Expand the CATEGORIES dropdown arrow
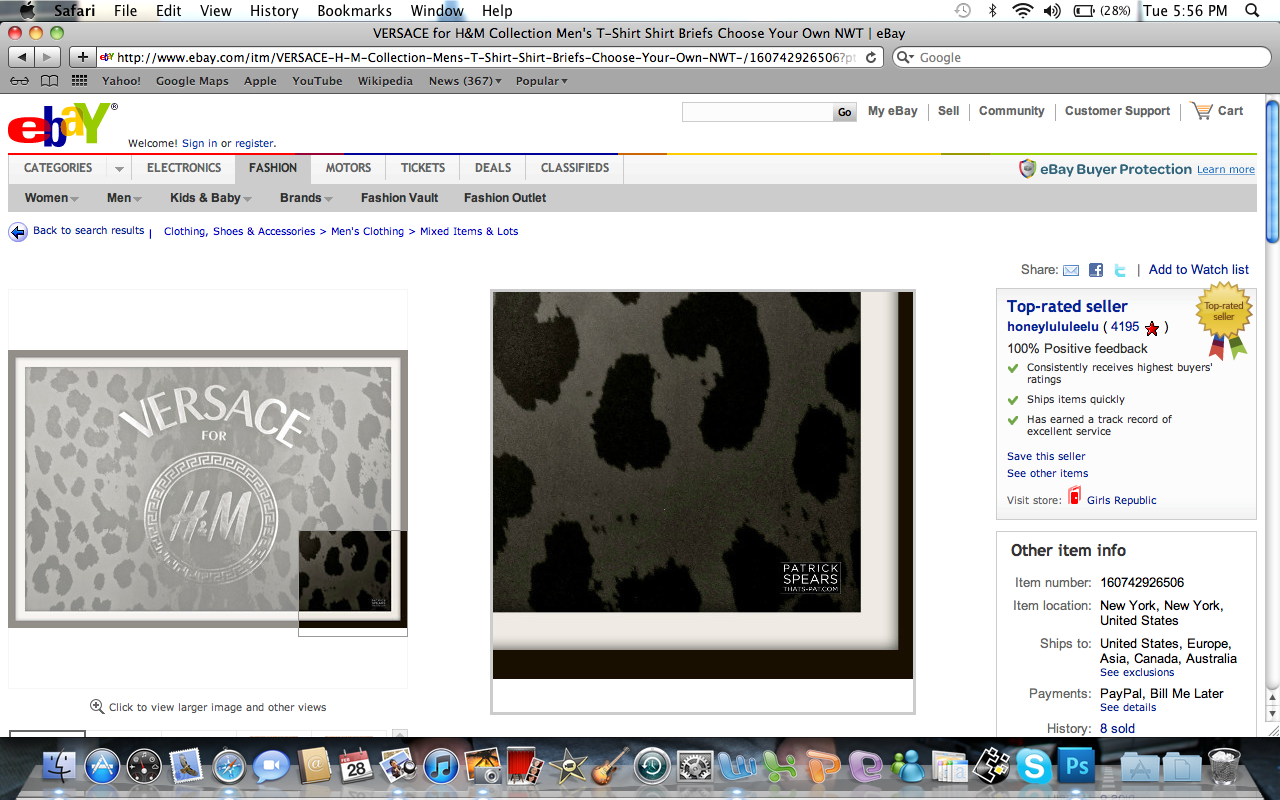 [119, 169]
